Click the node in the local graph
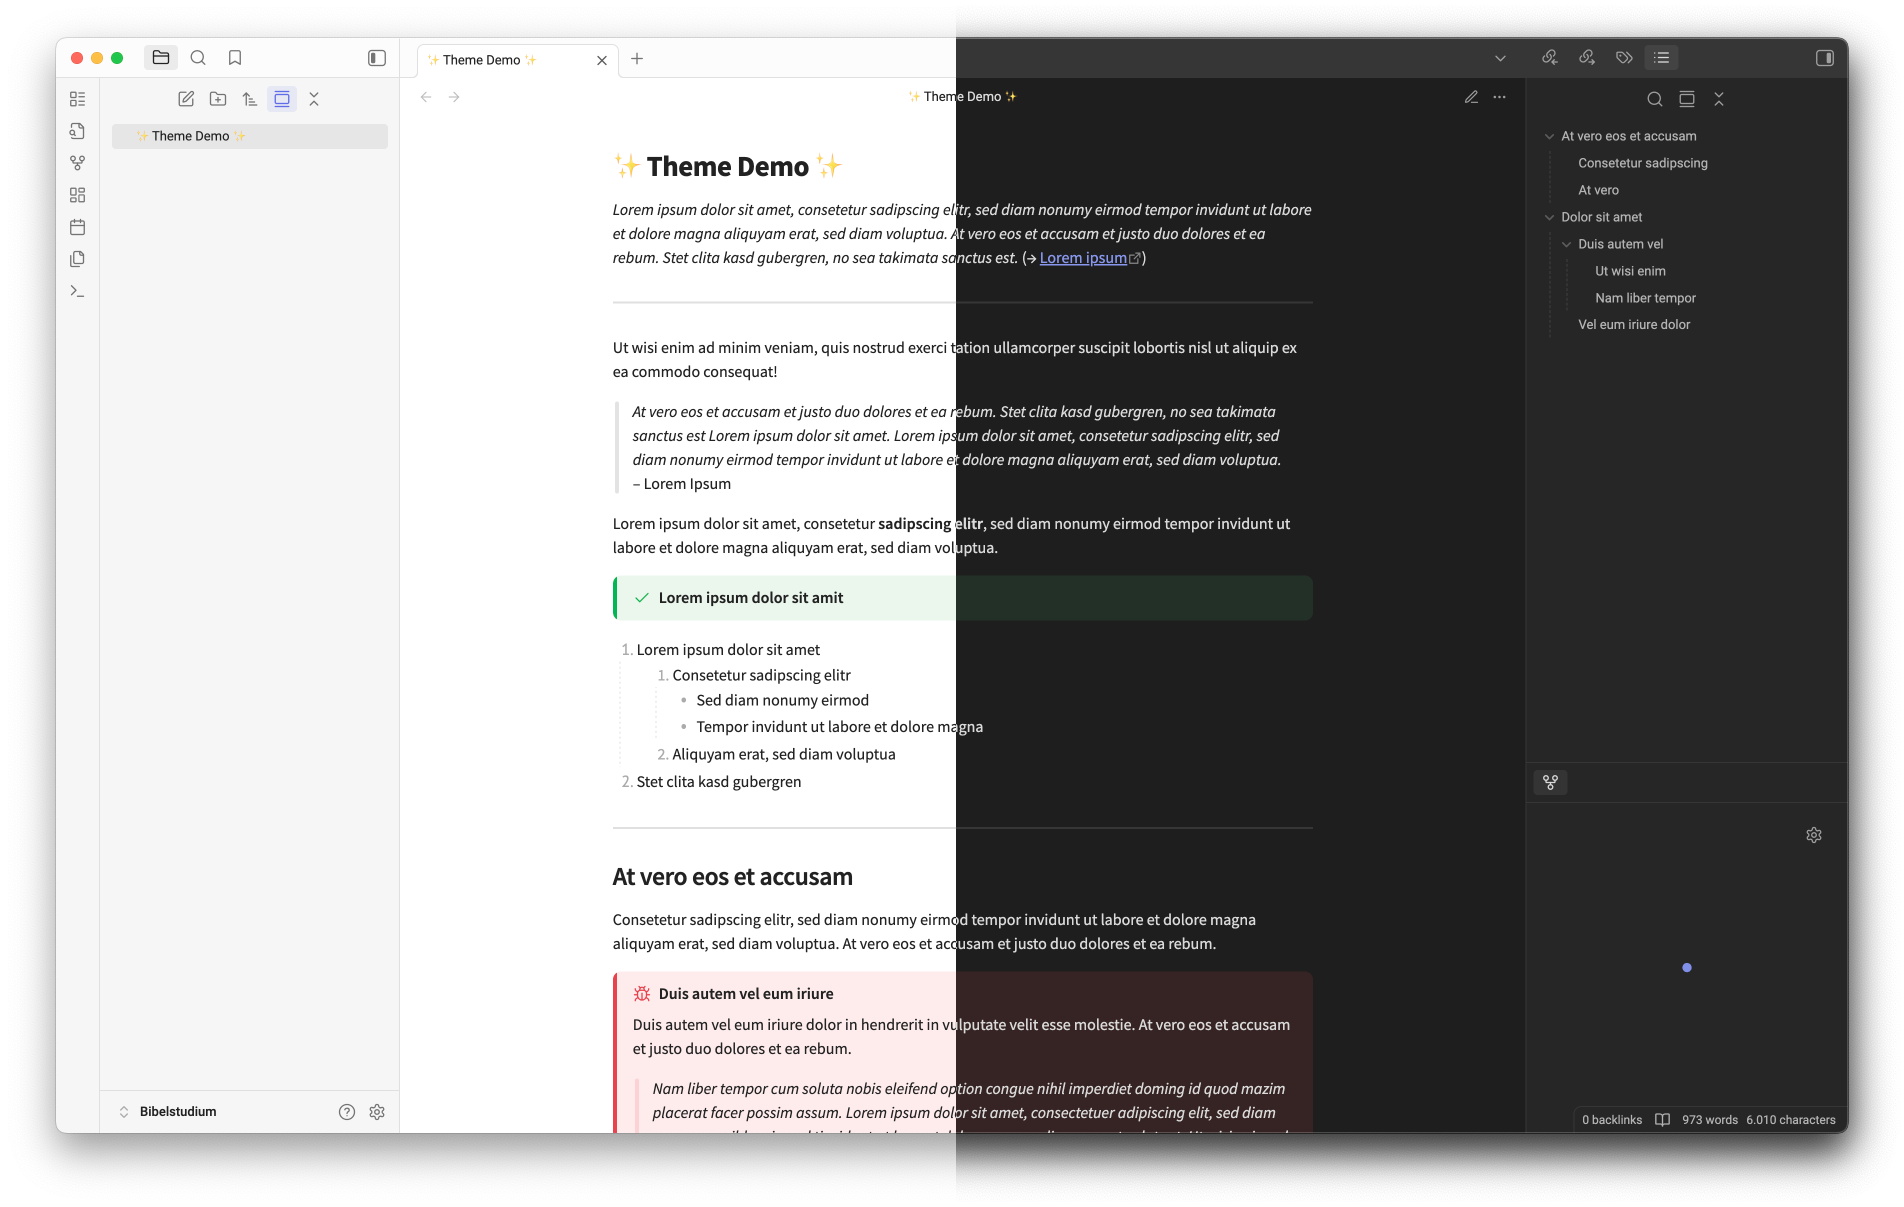This screenshot has width=1904, height=1207. coord(1687,967)
